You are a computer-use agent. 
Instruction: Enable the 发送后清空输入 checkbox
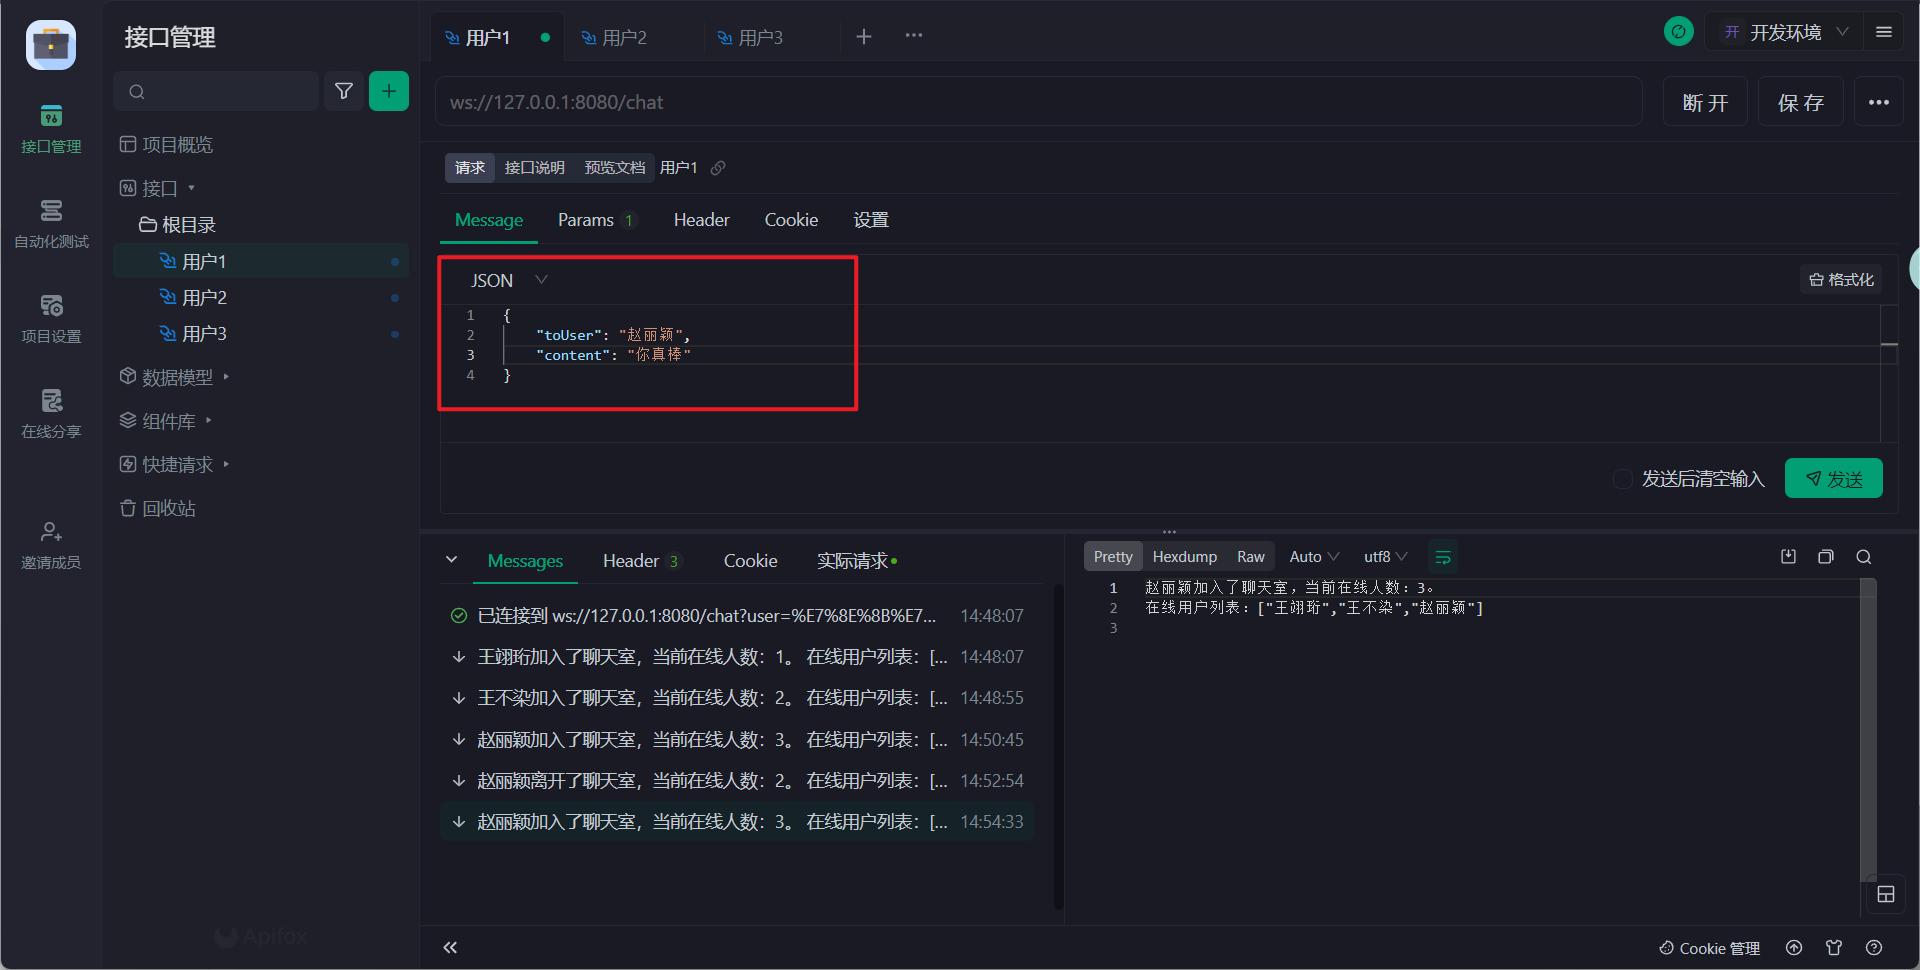click(x=1622, y=479)
